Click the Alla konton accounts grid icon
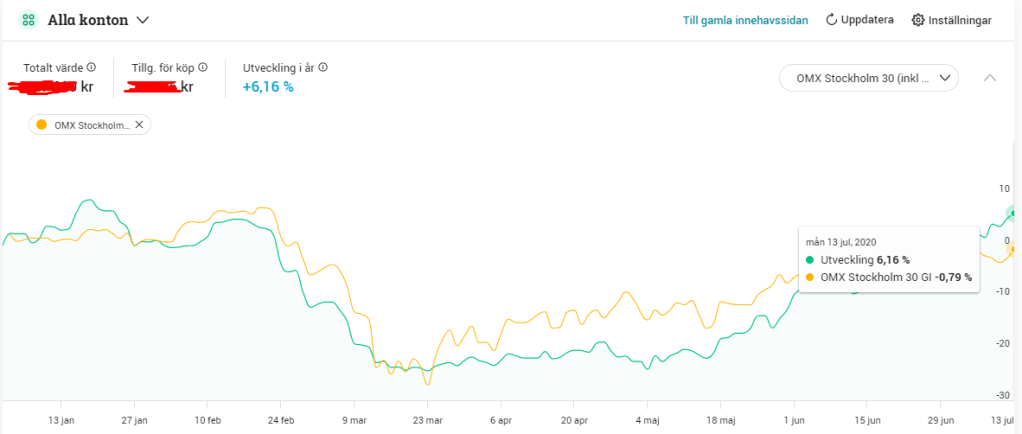The width and height of the screenshot is (1022, 434). click(x=29, y=20)
